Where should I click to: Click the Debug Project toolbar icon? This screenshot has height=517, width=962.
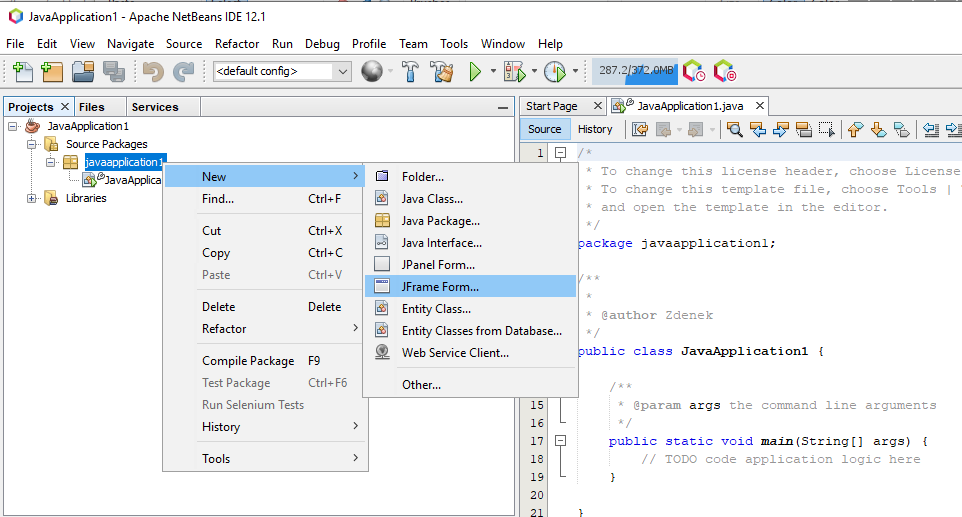(514, 71)
